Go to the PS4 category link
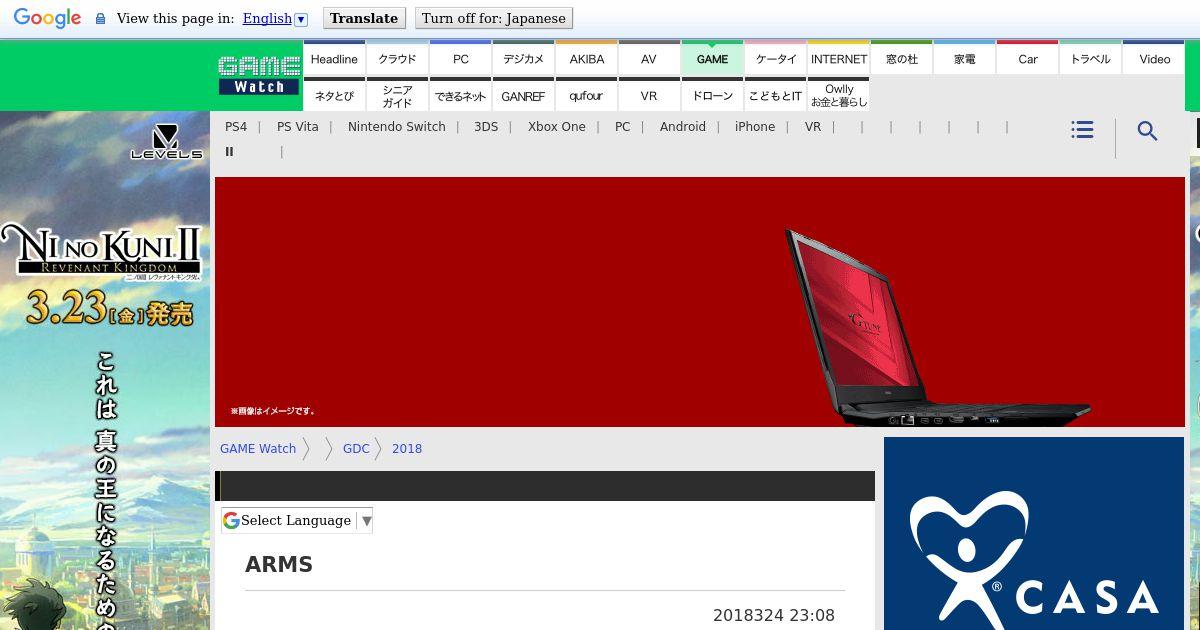The image size is (1200, 630). click(236, 127)
